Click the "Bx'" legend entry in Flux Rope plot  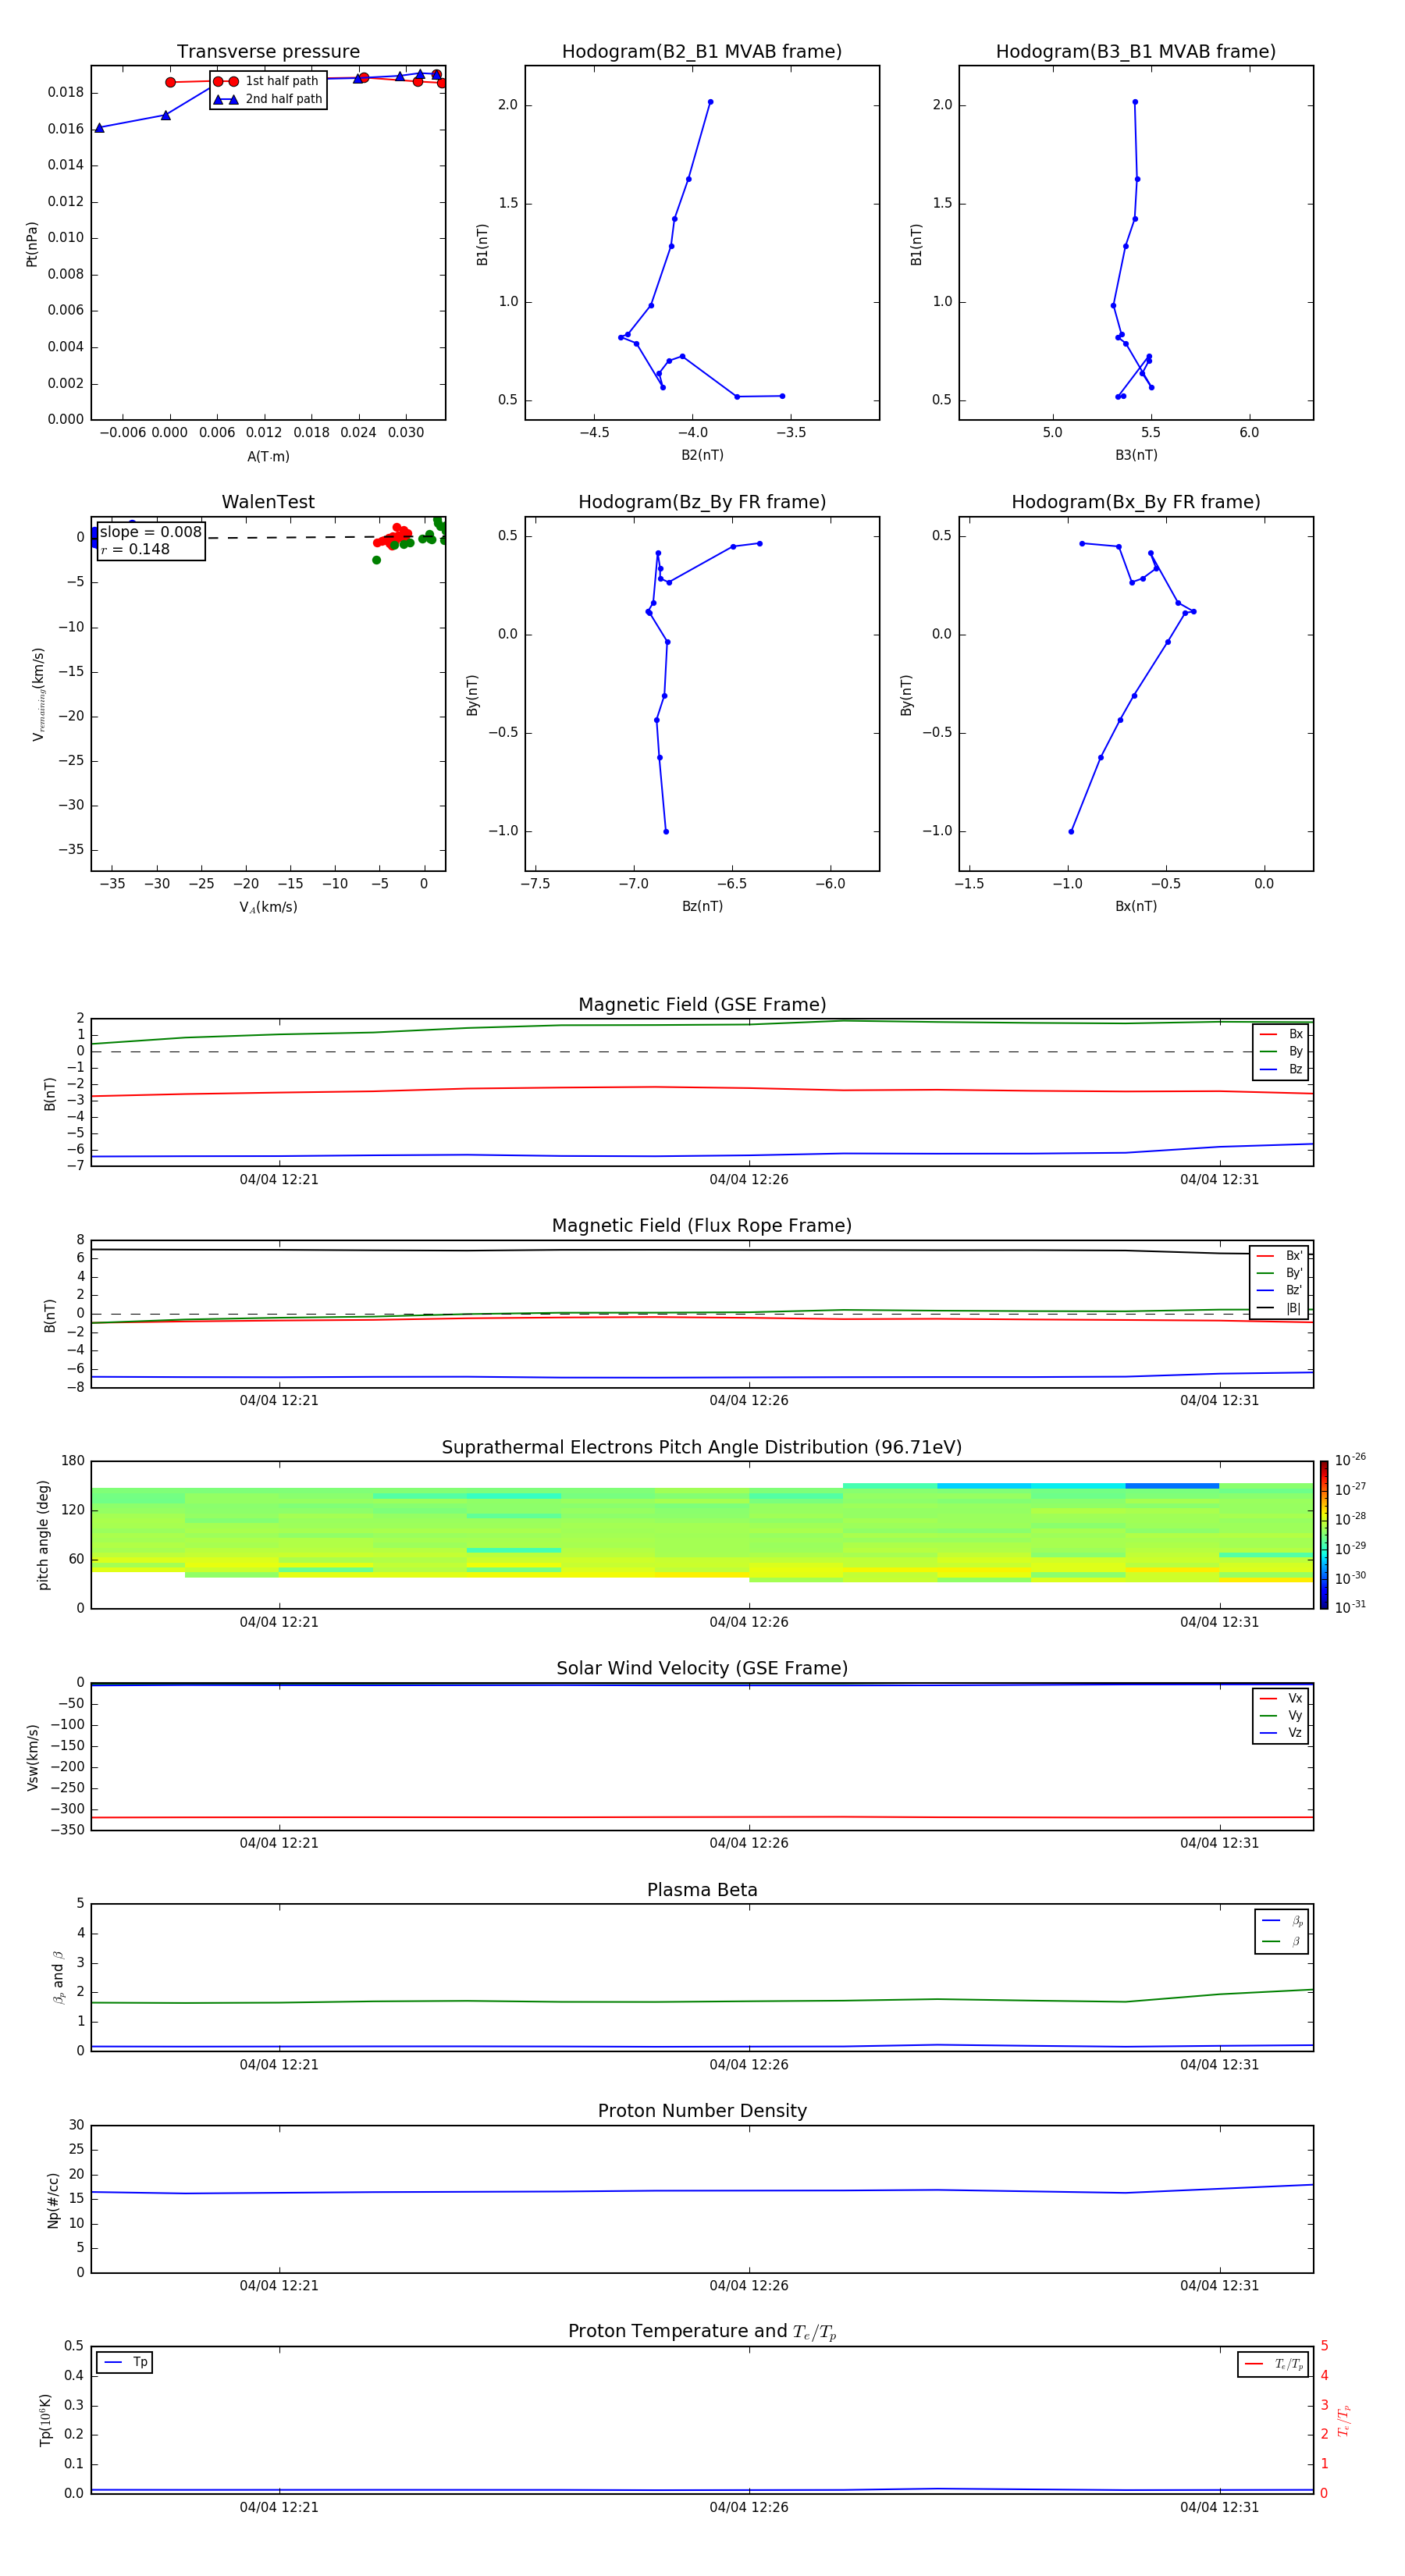pos(1279,1256)
